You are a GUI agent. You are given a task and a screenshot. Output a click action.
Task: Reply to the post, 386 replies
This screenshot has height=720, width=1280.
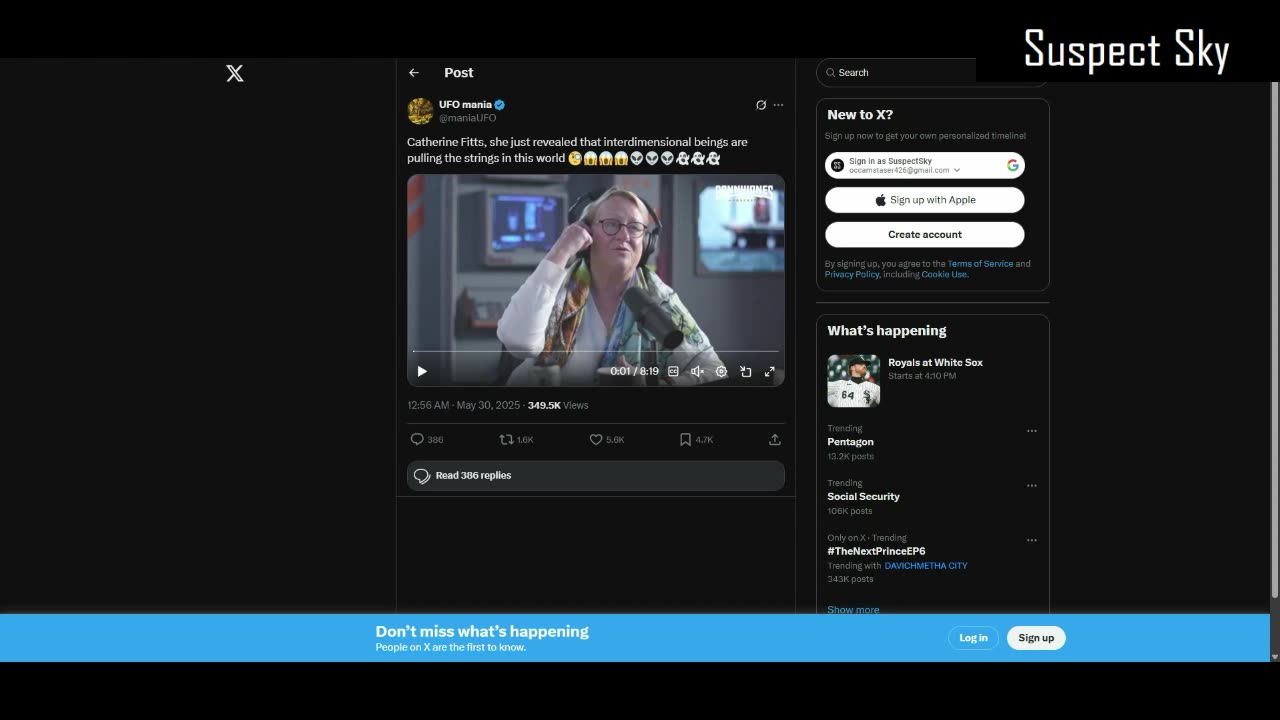tap(427, 439)
